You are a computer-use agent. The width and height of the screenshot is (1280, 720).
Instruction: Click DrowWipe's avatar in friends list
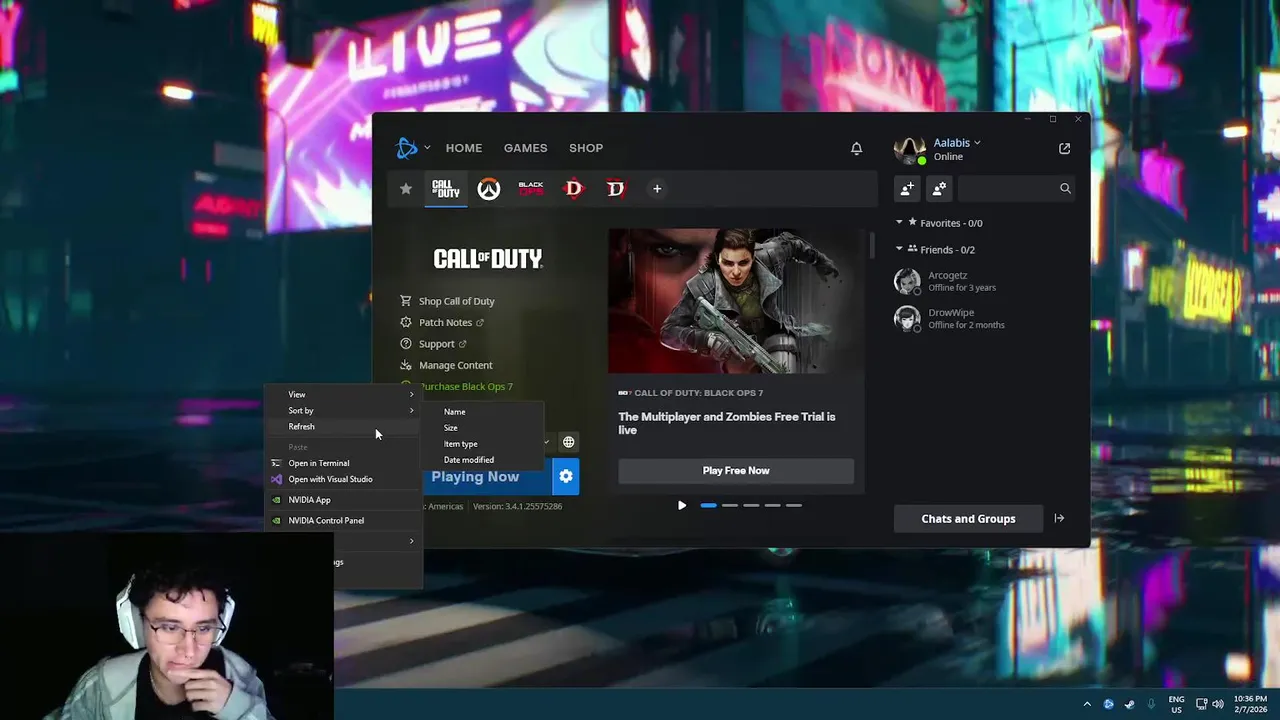[907, 318]
